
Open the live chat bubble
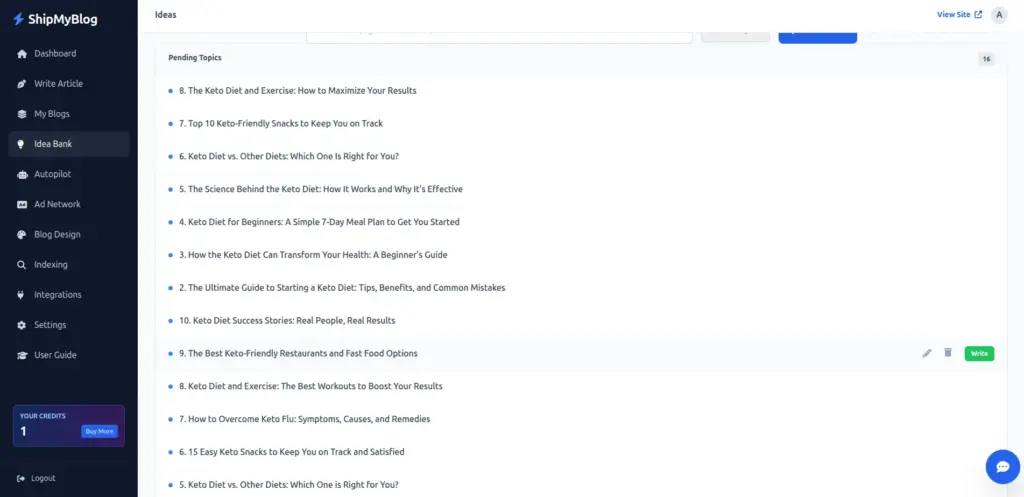click(1002, 467)
